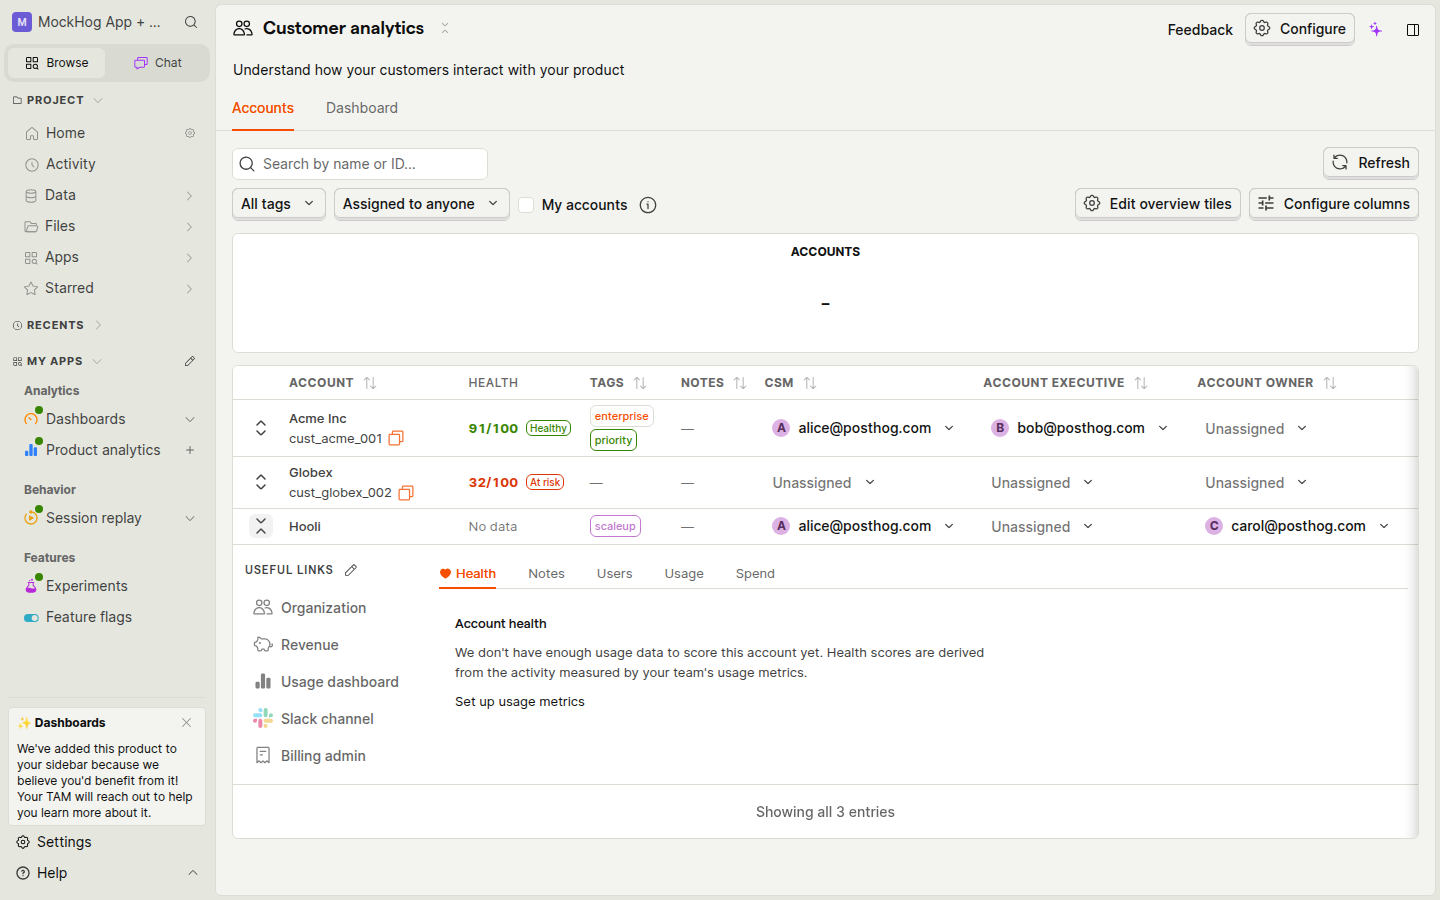This screenshot has width=1440, height=900.
Task: Expand the Acme Inc account row
Action: 261,428
